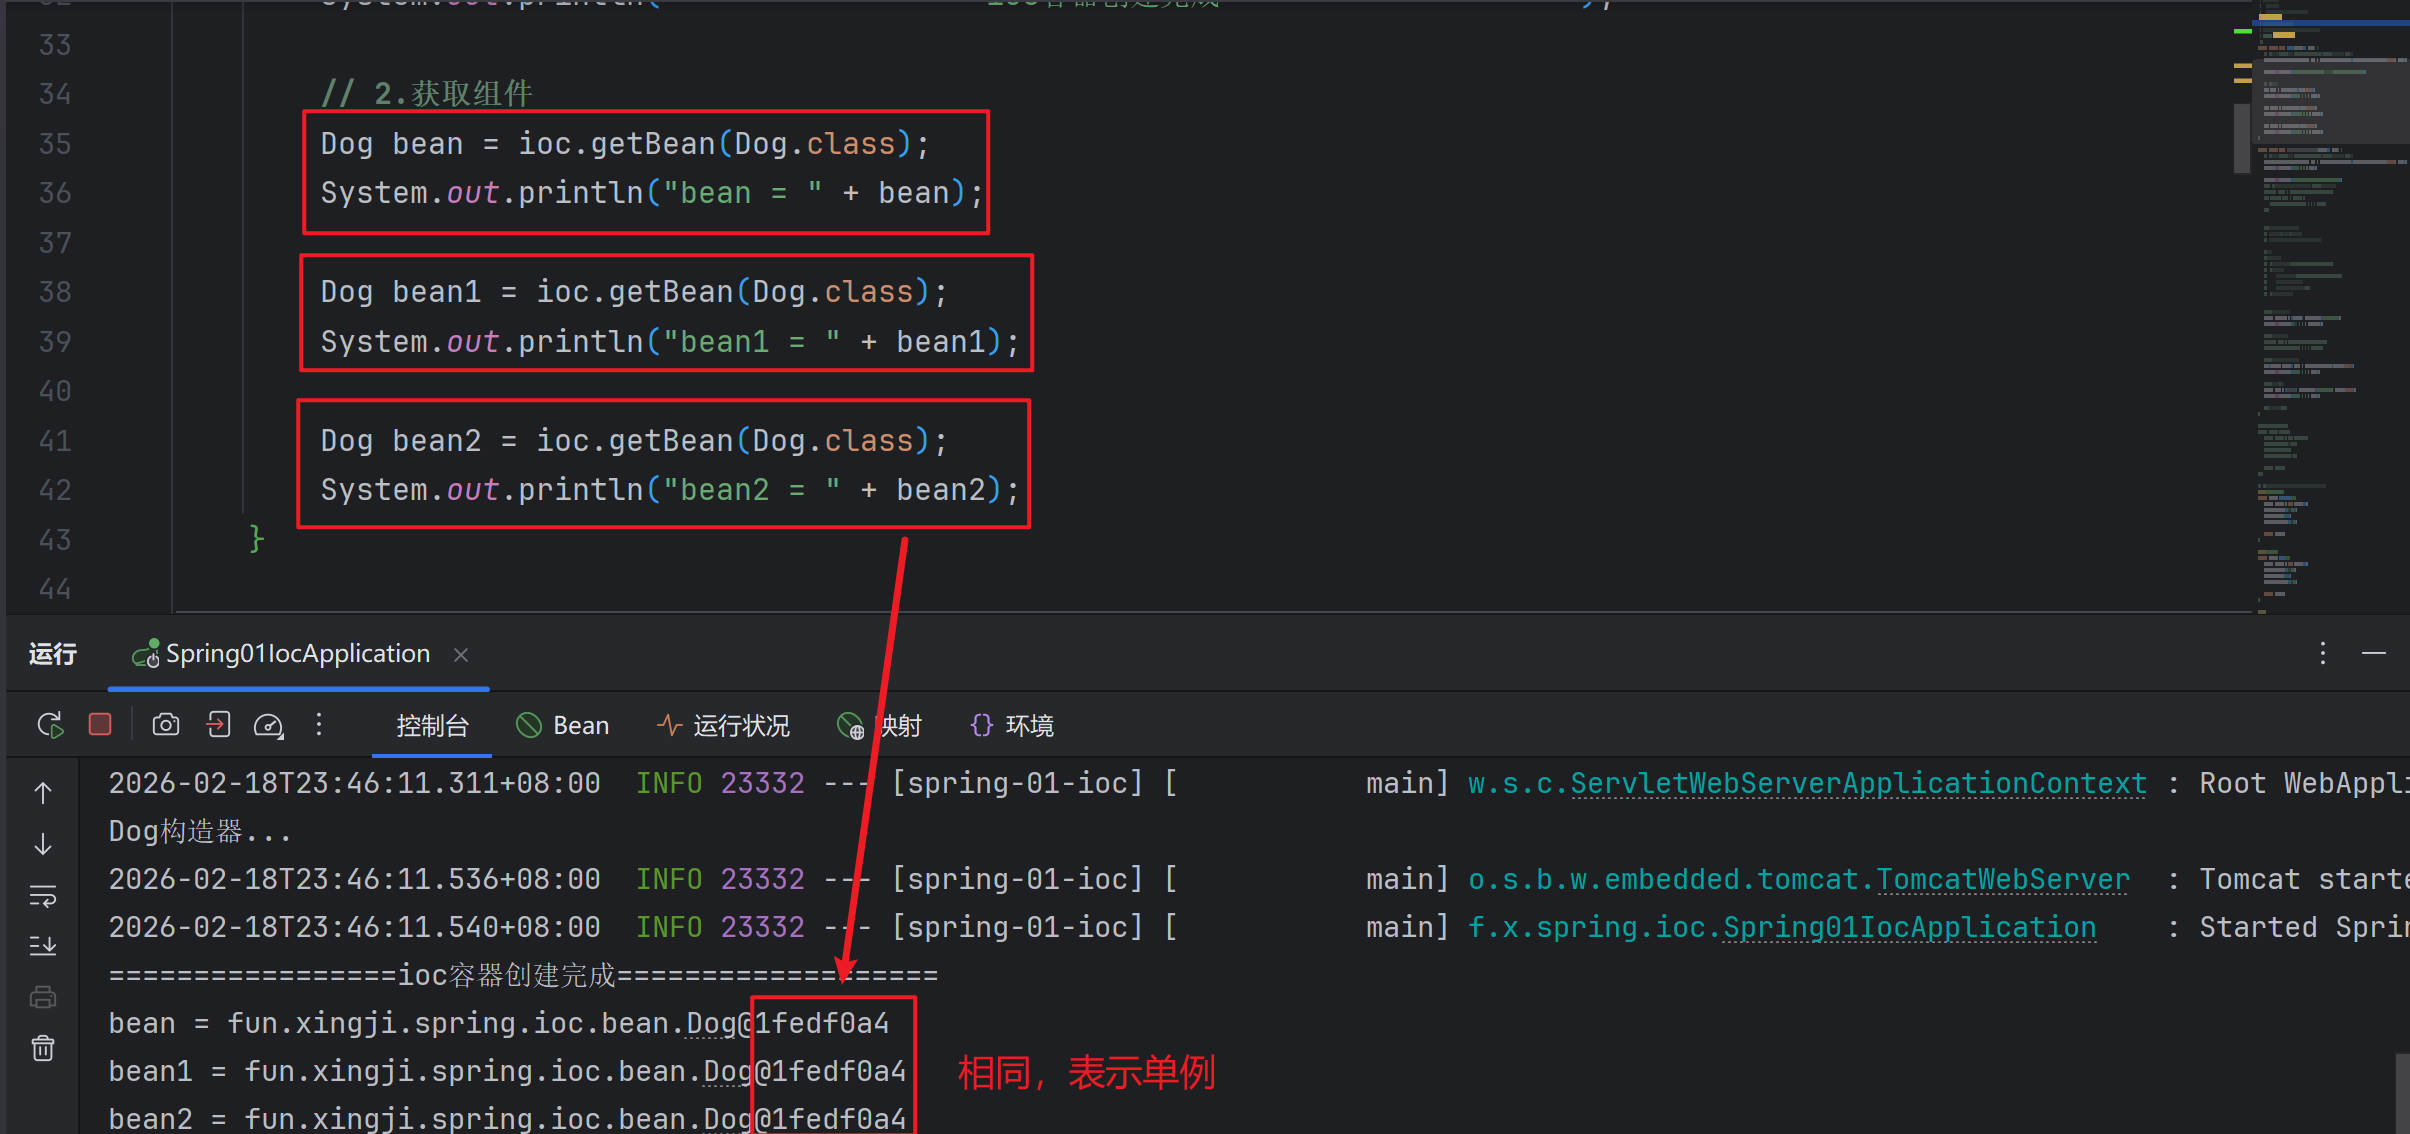This screenshot has height=1134, width=2410.
Task: Open the run tool window options menu
Action: click(x=2323, y=654)
